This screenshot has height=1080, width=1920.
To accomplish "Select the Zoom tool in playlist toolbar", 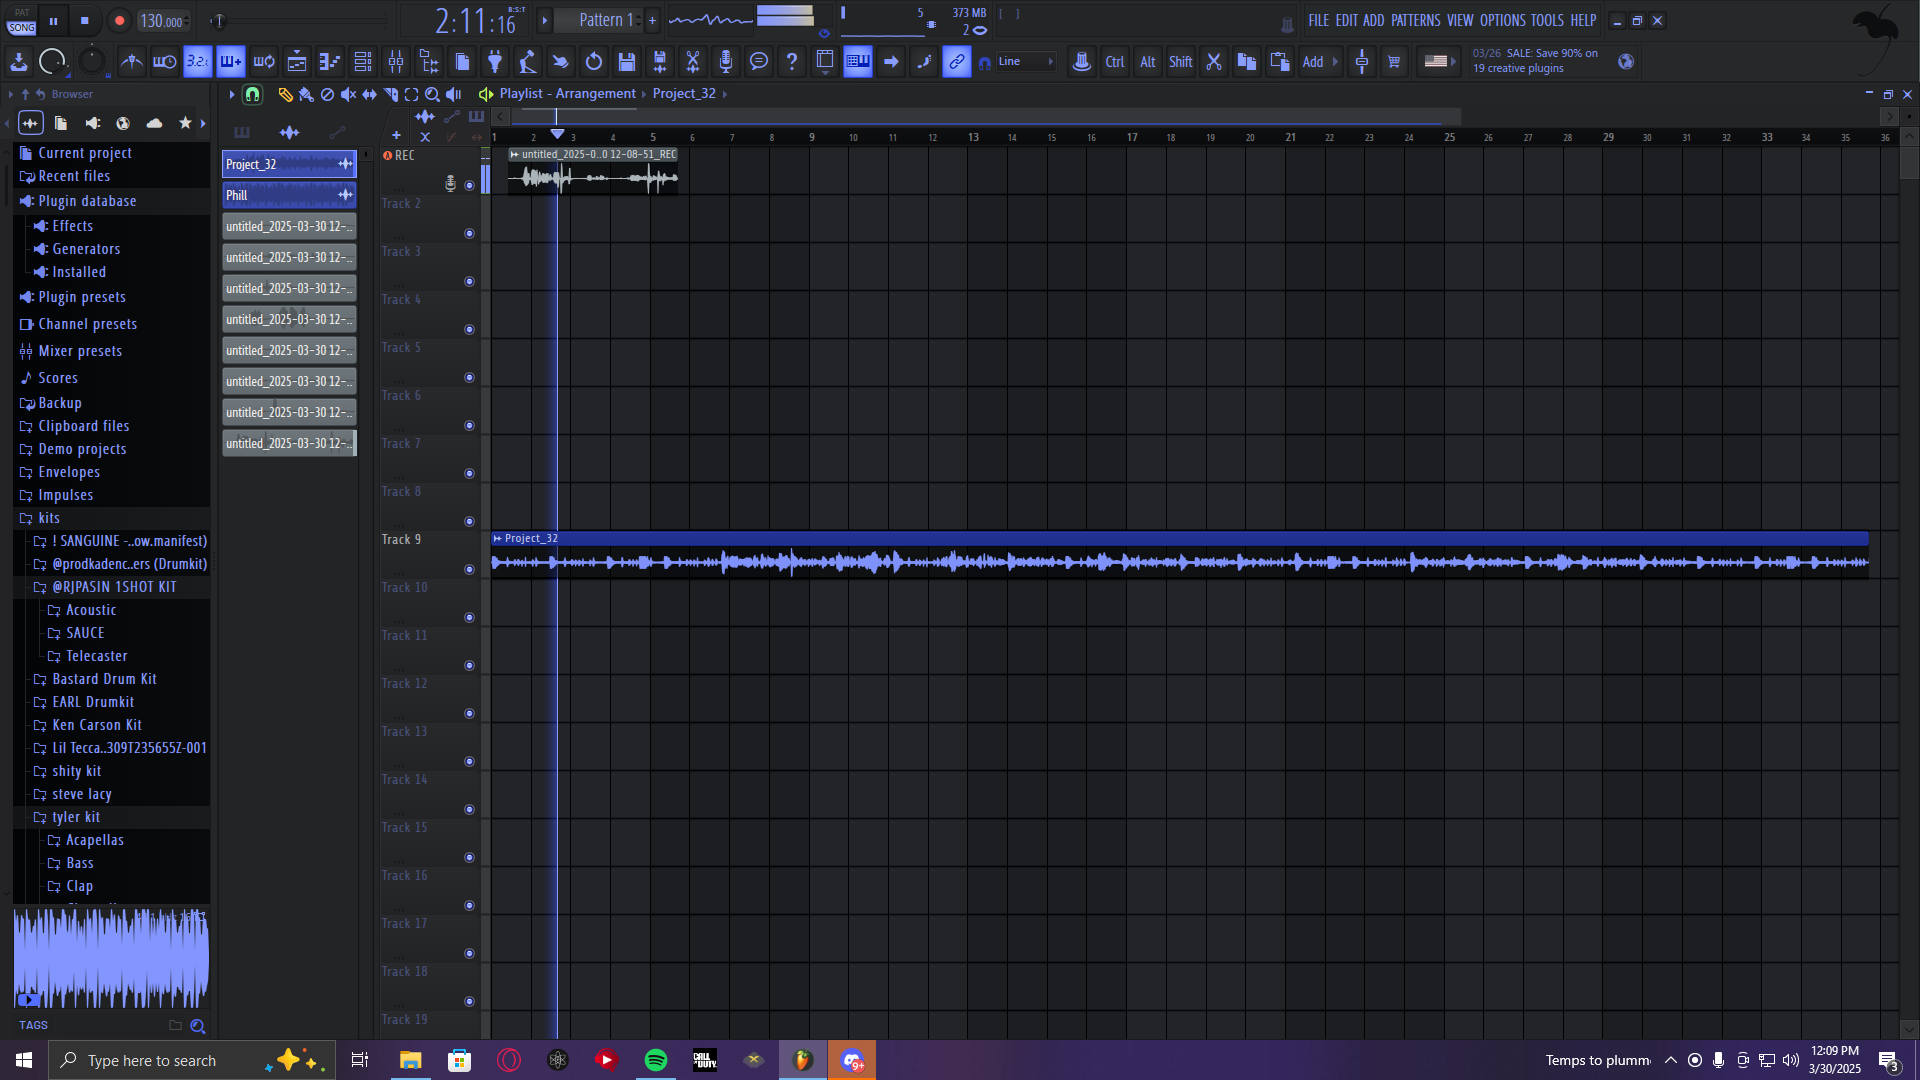I will pyautogui.click(x=432, y=94).
